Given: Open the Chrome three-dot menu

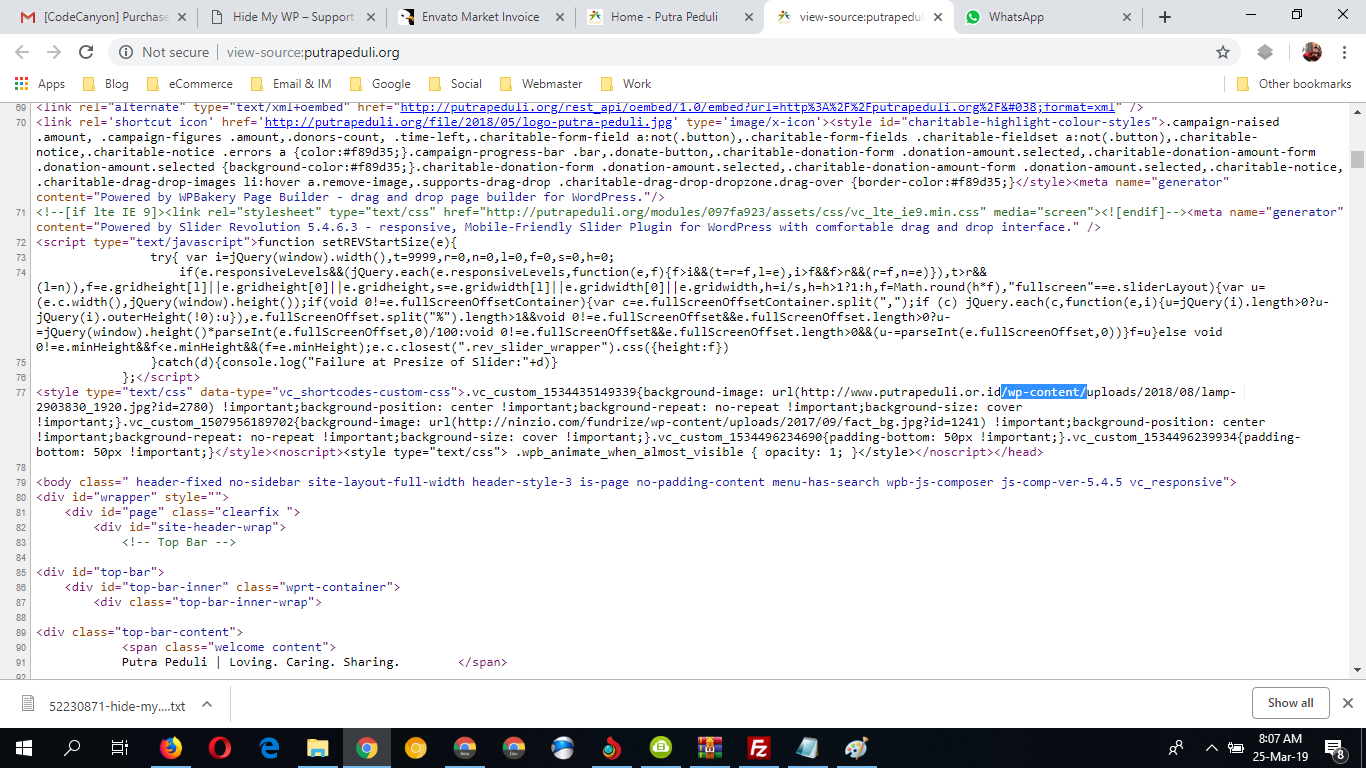Looking at the screenshot, I should pyautogui.click(x=1345, y=52).
